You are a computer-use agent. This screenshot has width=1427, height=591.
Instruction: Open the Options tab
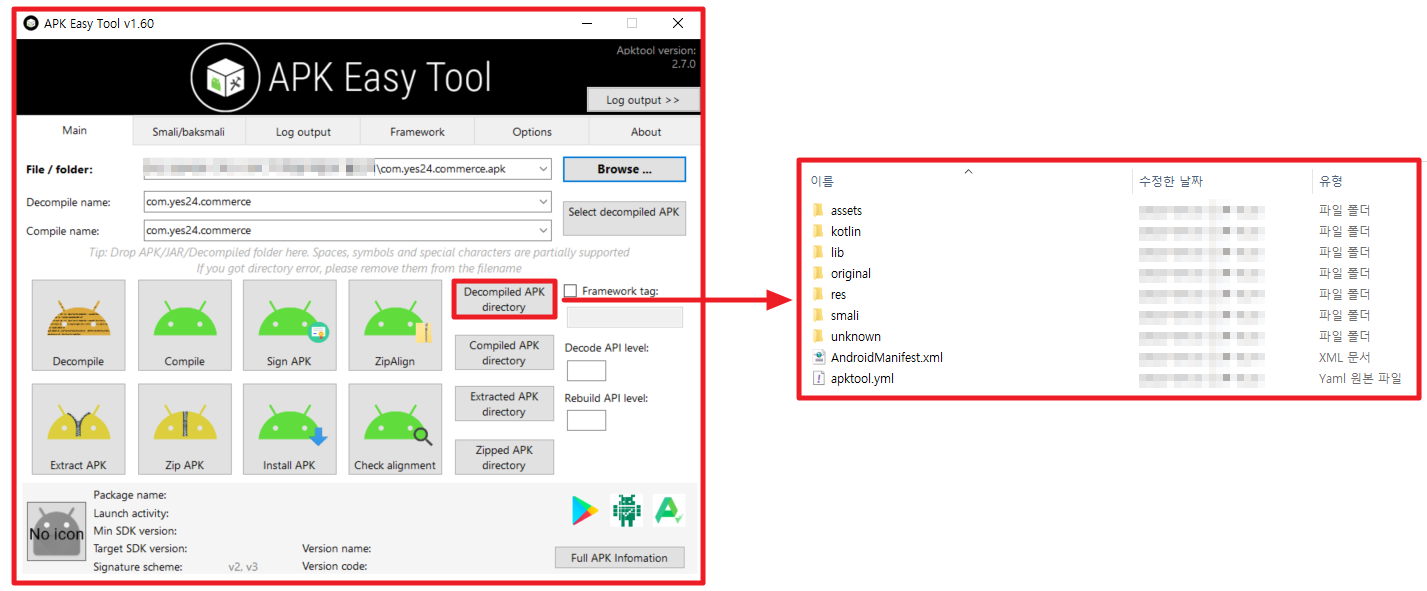(532, 131)
